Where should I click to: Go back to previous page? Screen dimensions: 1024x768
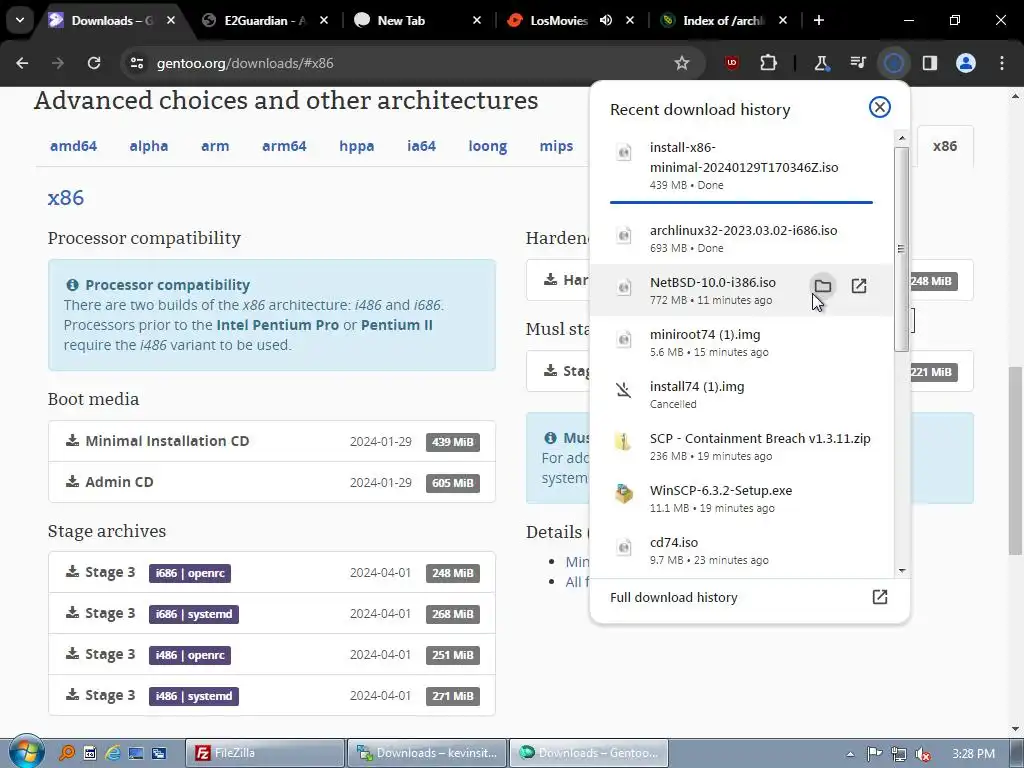pos(22,63)
